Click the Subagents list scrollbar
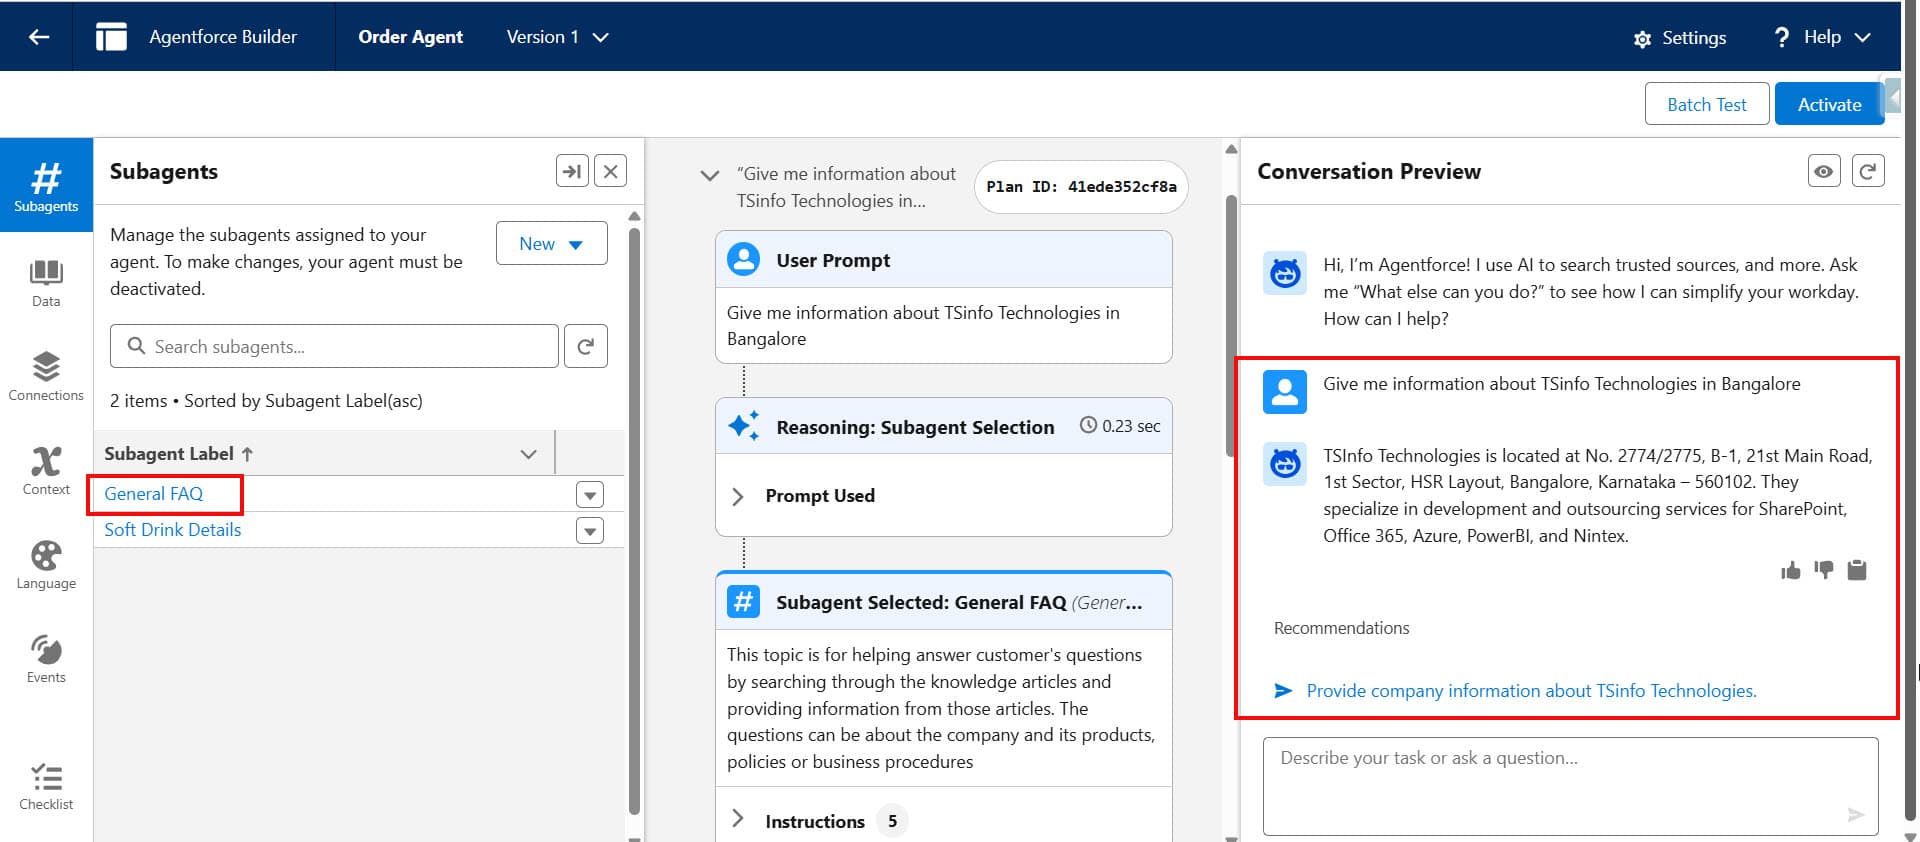Screen dimensions: 1920x842 [x=634, y=520]
